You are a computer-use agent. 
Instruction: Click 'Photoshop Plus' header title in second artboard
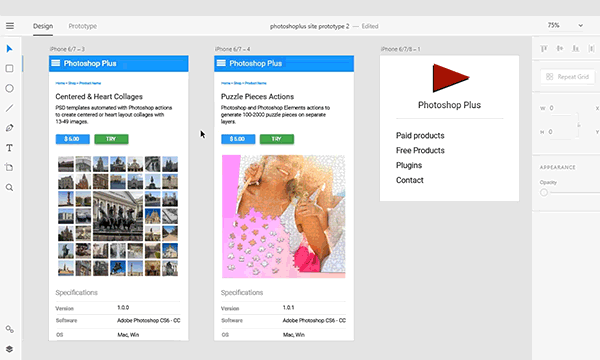coord(256,64)
